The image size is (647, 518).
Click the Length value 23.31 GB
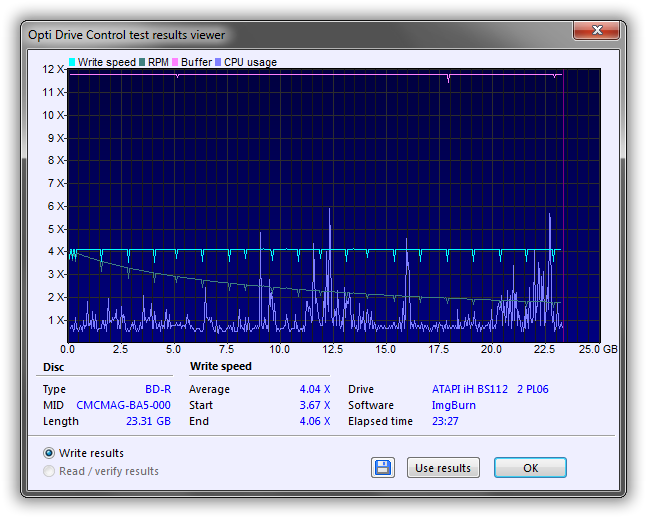tap(148, 421)
